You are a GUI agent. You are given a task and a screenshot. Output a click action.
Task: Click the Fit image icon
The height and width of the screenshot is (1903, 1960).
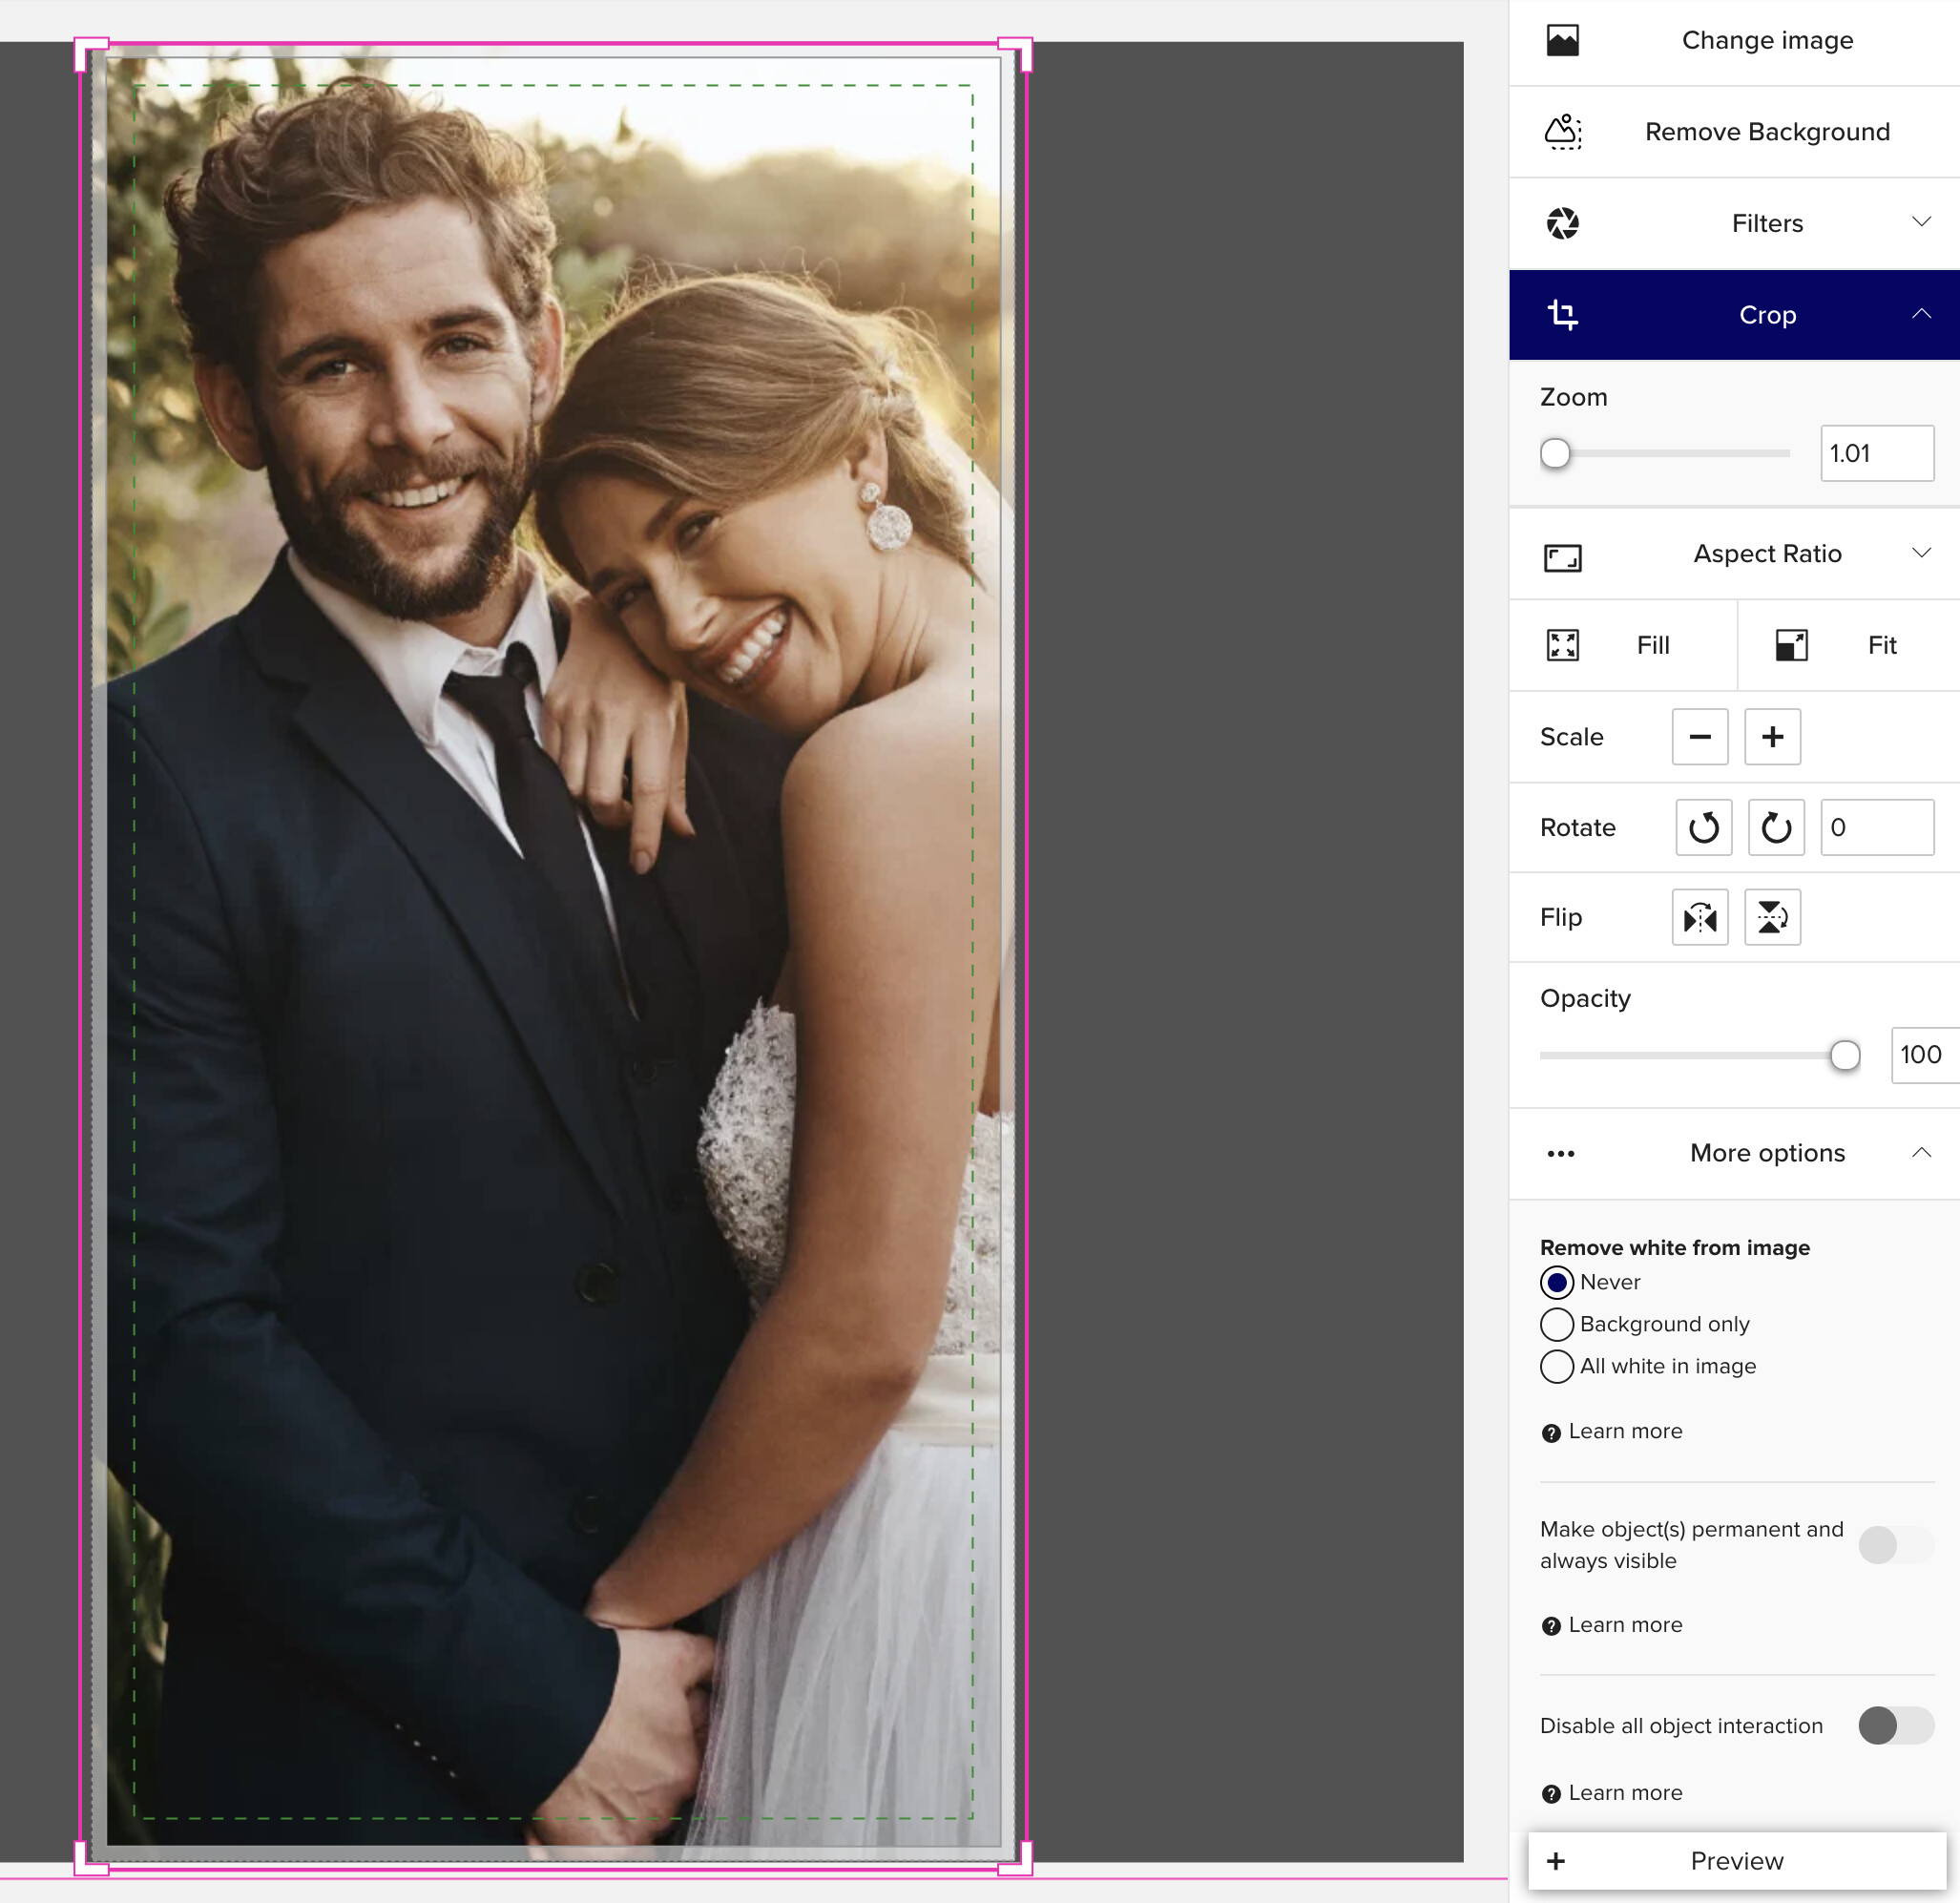point(1791,645)
